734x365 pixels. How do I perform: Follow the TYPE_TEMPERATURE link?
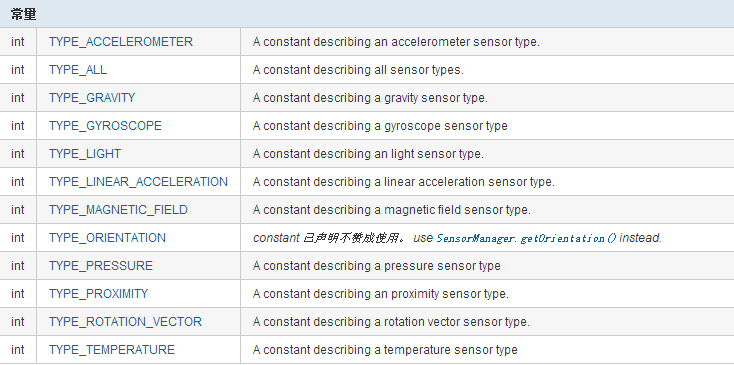(x=112, y=350)
